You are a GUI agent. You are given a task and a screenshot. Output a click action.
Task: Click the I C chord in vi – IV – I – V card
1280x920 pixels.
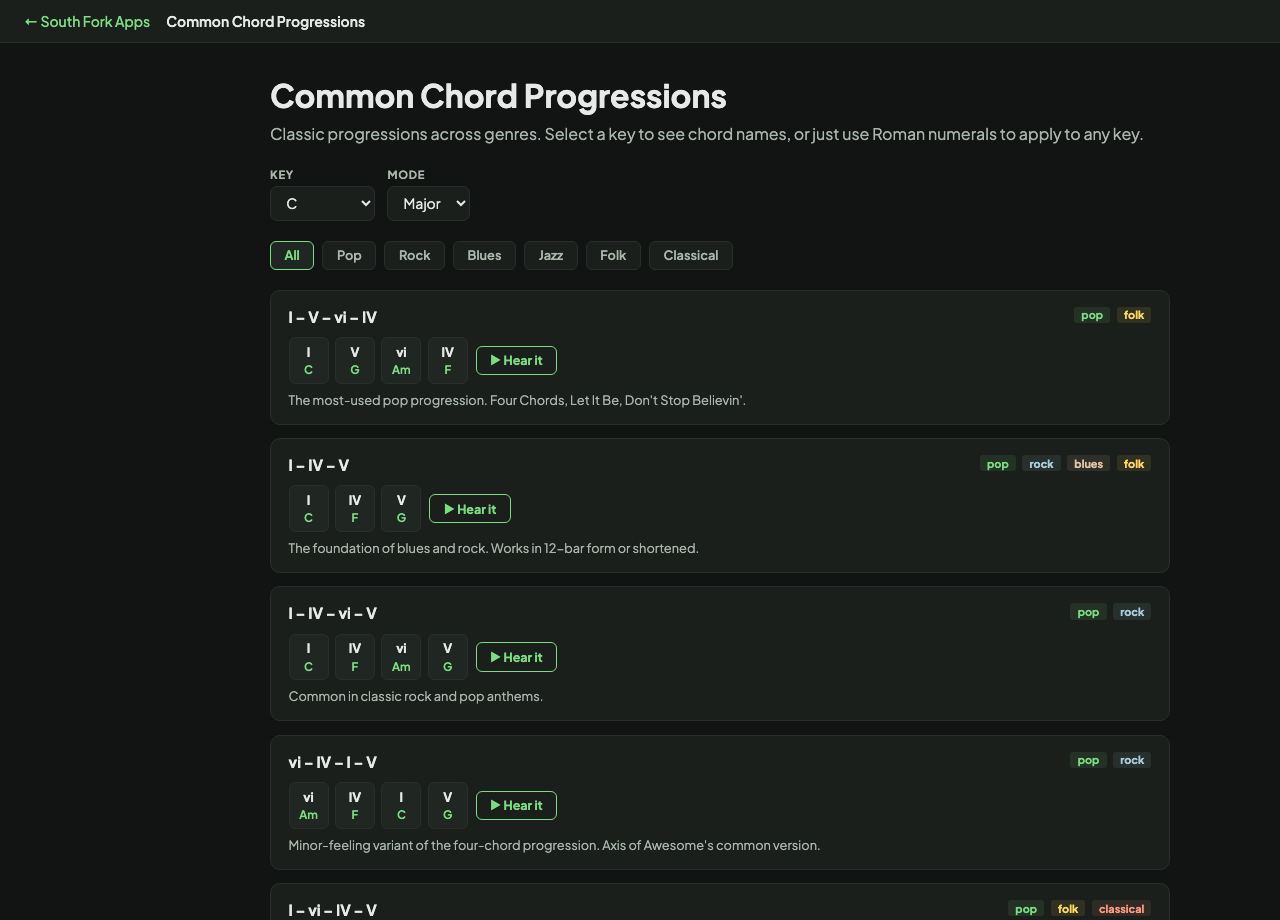[x=401, y=805]
